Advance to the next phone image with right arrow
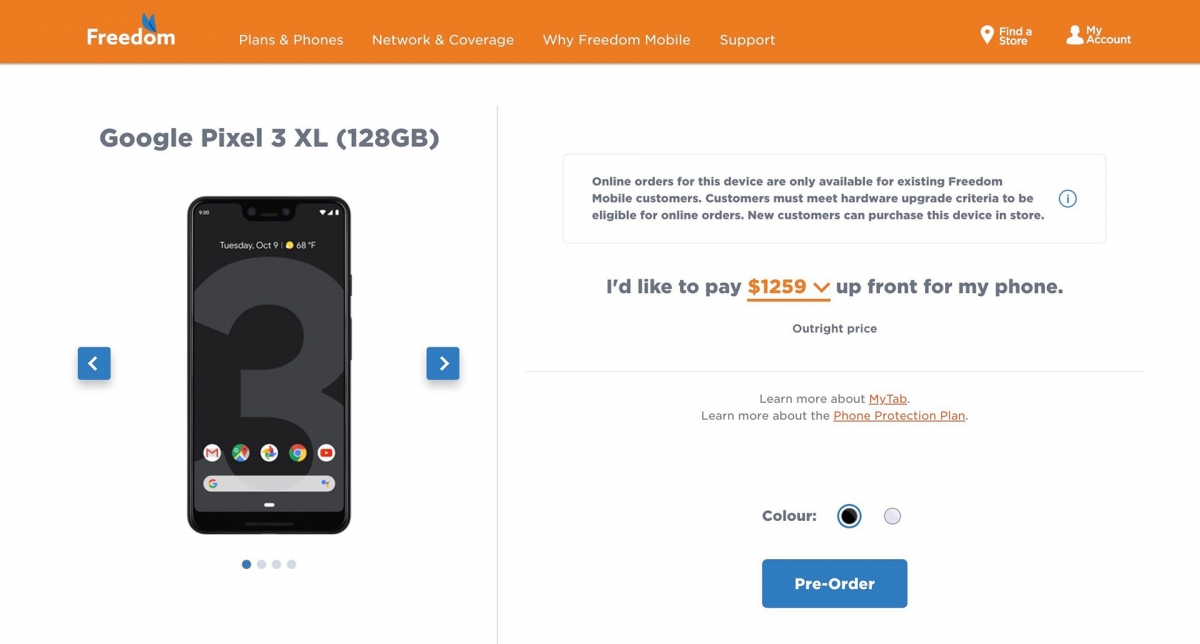The height and width of the screenshot is (644, 1200). [x=443, y=363]
